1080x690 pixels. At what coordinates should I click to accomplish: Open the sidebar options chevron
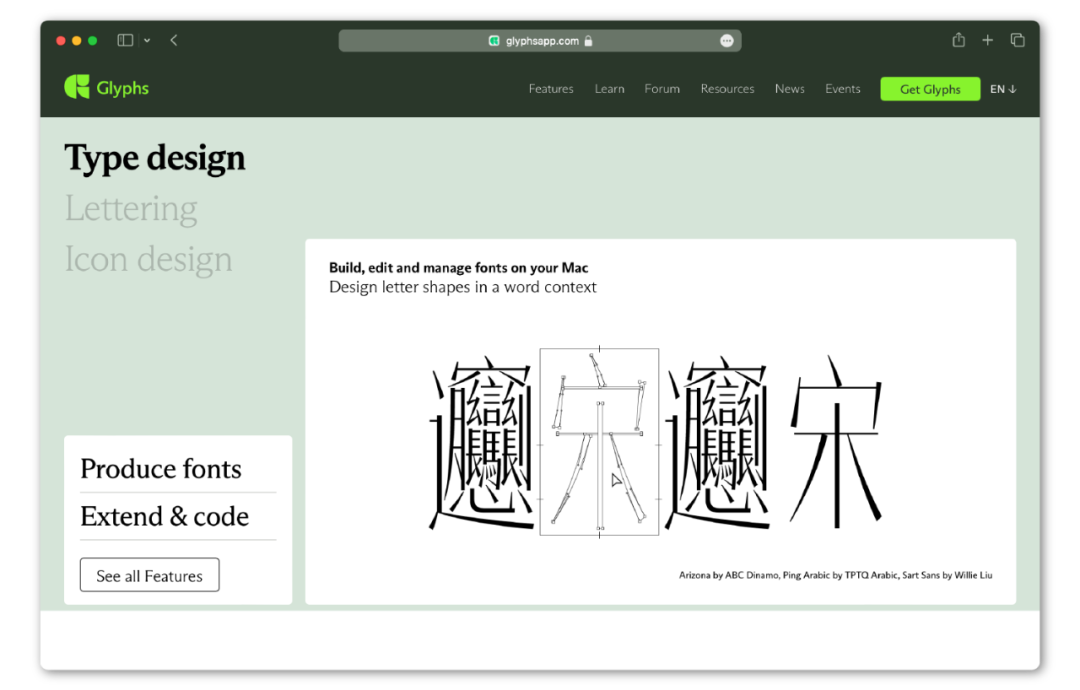tap(147, 41)
